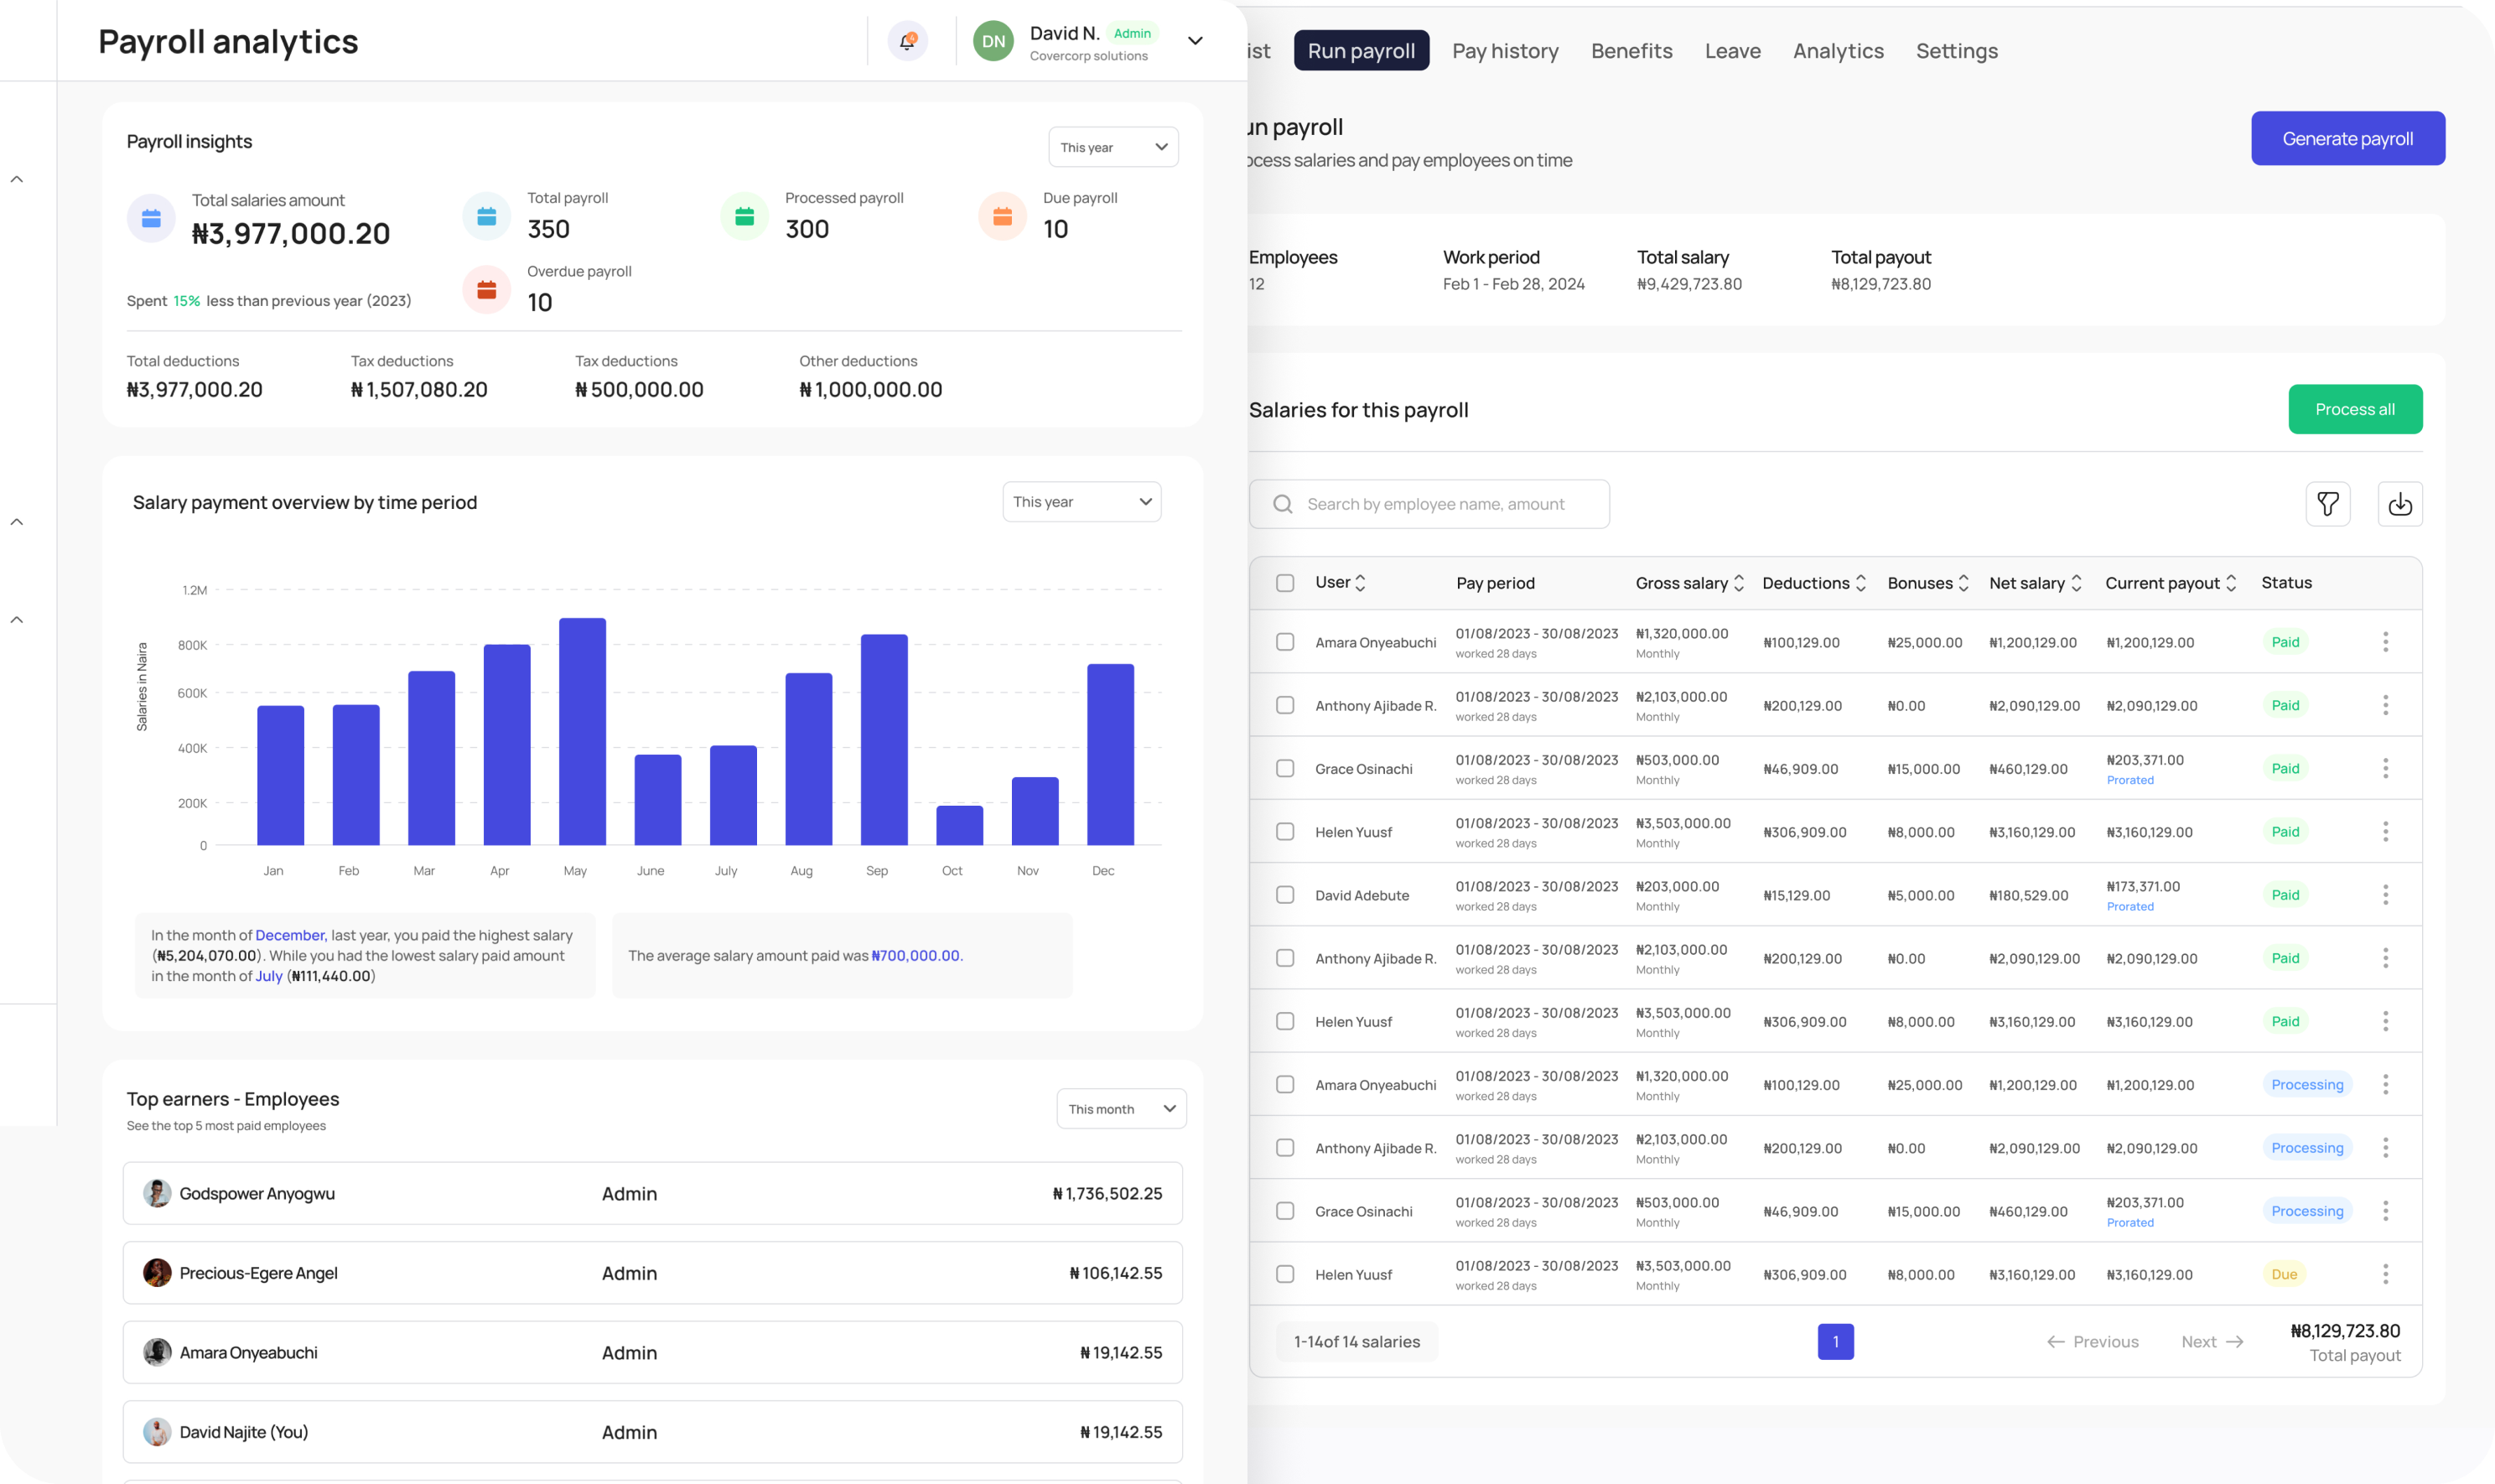Click the download export icon
Viewport: 2495px width, 1484px height.
tap(2399, 504)
